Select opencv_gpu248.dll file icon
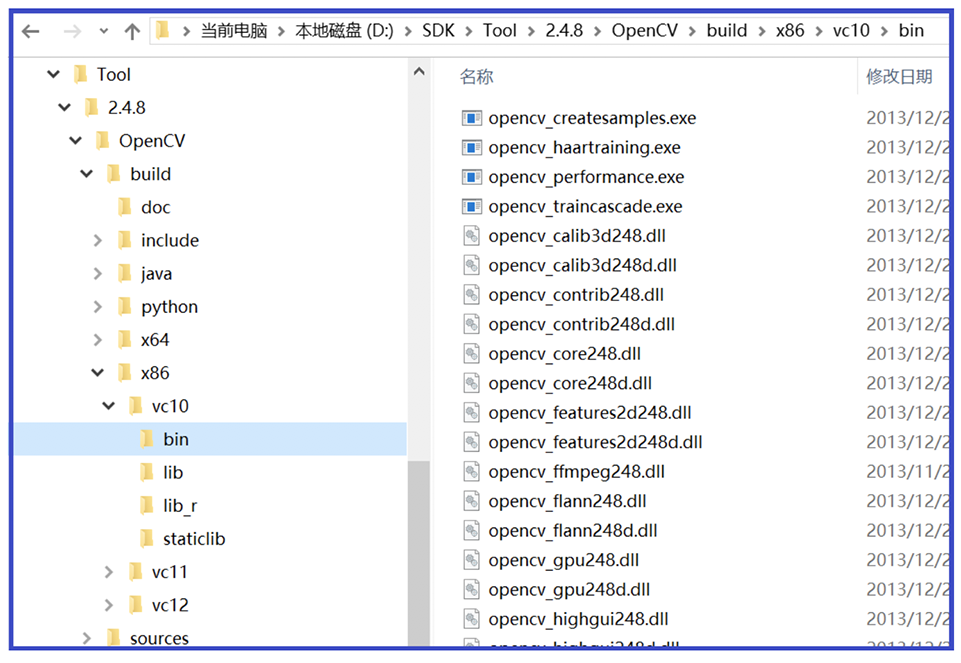The width and height of the screenshot is (961, 663). (x=471, y=560)
